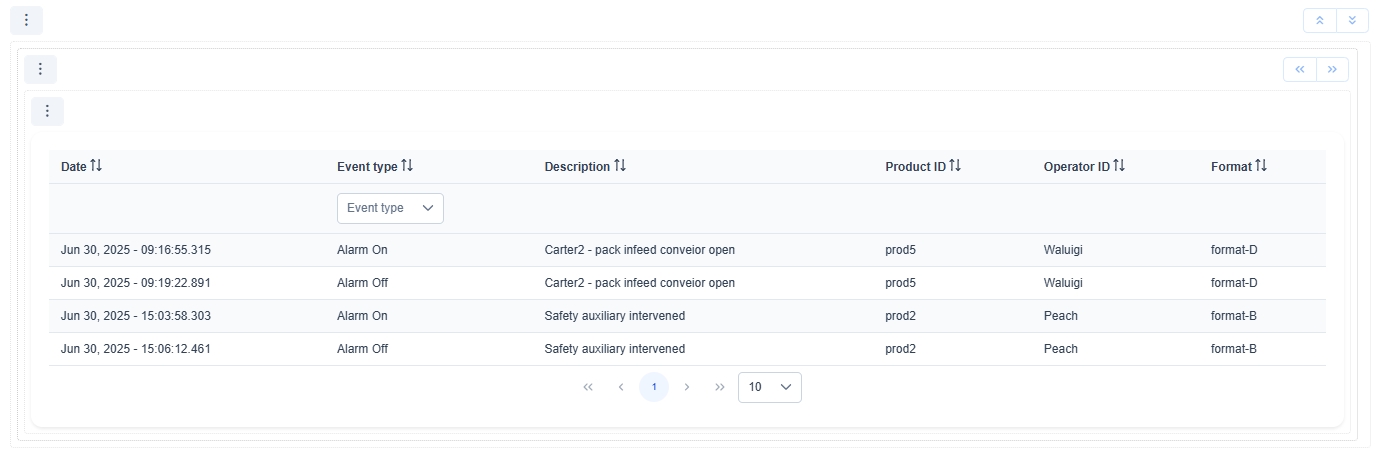This screenshot has width=1380, height=452.
Task: Open the second-level three-dot options menu
Action: click(x=40, y=69)
